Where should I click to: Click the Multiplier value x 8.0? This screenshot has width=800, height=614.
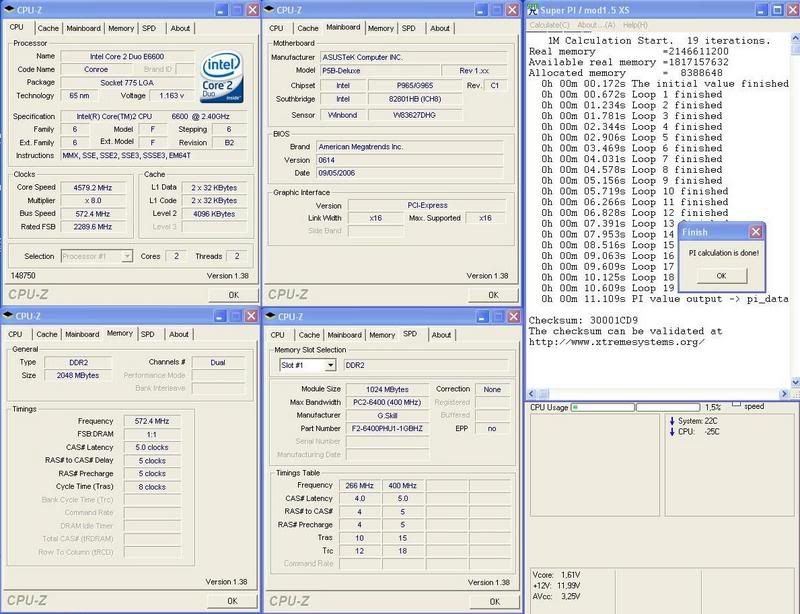click(93, 201)
